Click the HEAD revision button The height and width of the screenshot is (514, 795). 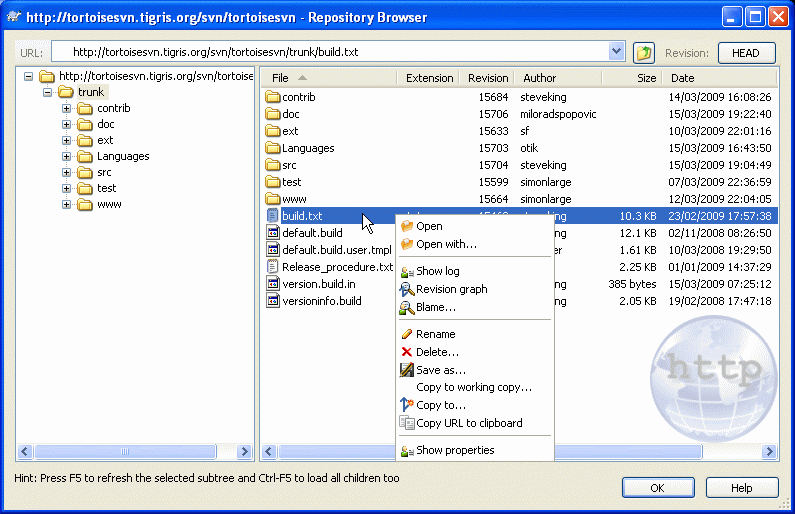pyautogui.click(x=746, y=53)
